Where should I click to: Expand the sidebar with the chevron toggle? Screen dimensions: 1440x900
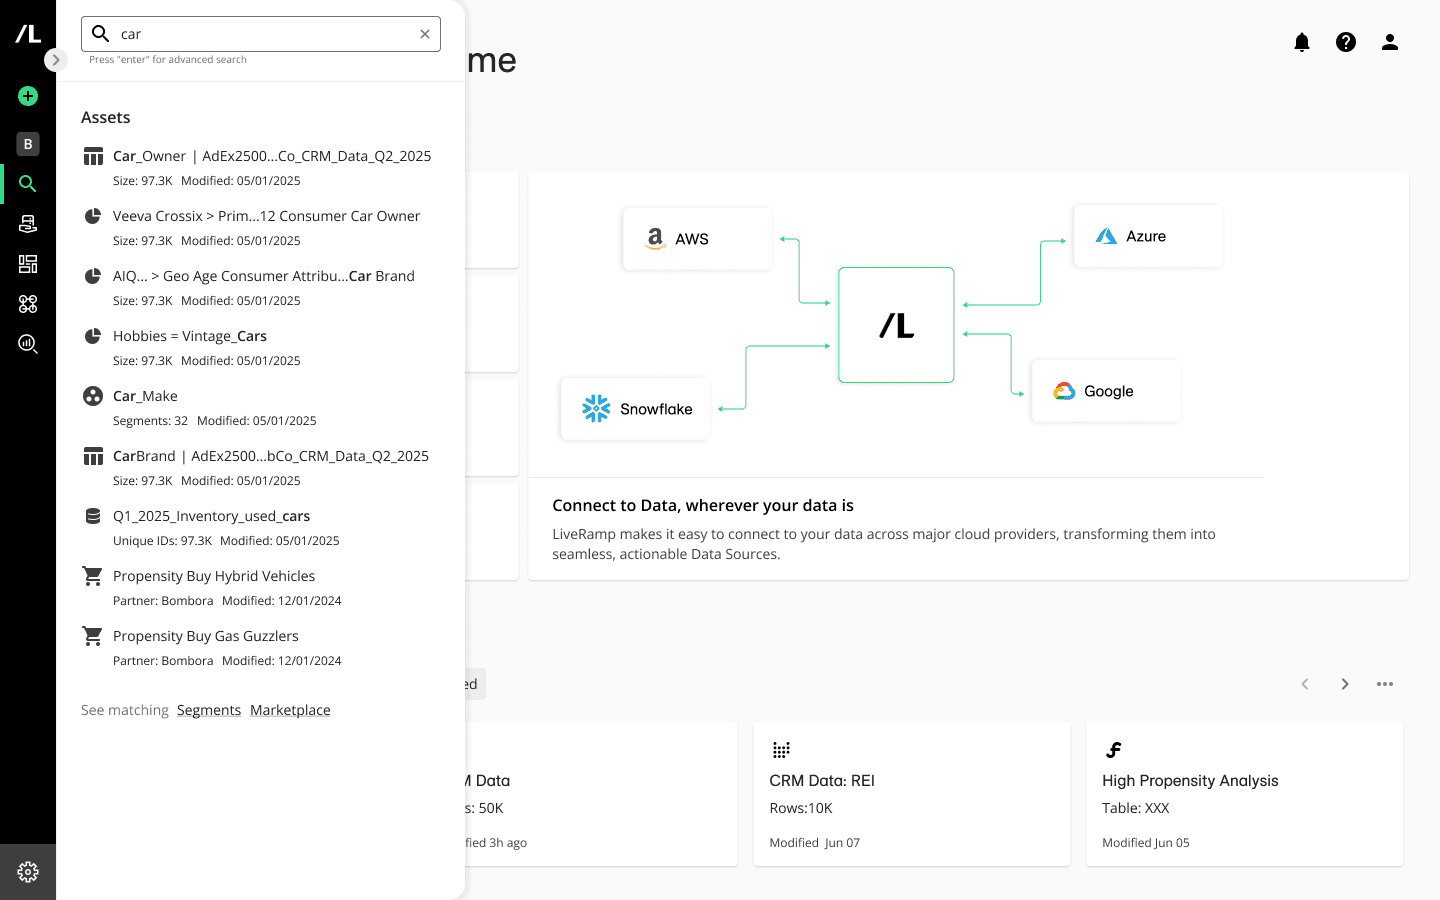pos(56,60)
